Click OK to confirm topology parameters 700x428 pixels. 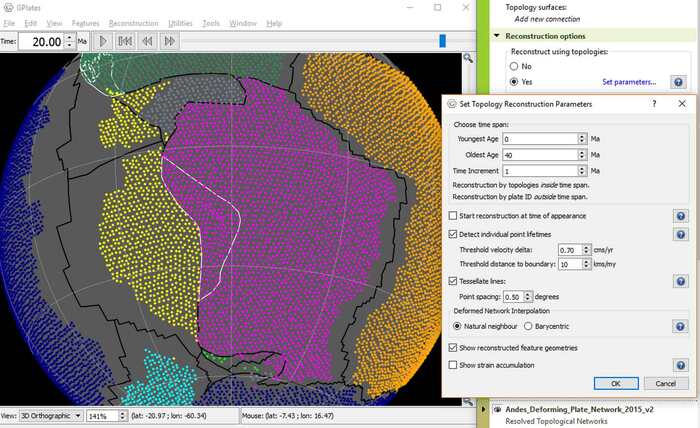pyautogui.click(x=615, y=383)
